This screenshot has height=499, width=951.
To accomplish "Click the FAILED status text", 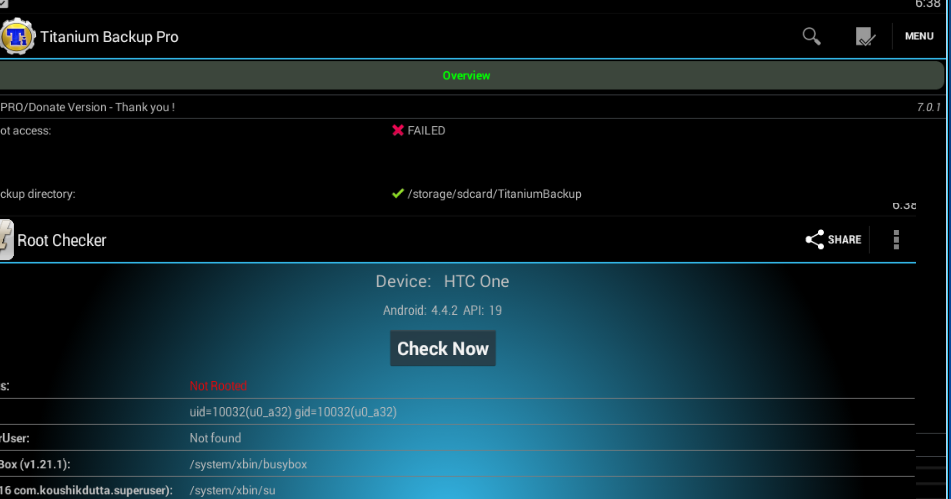I will tap(426, 130).
